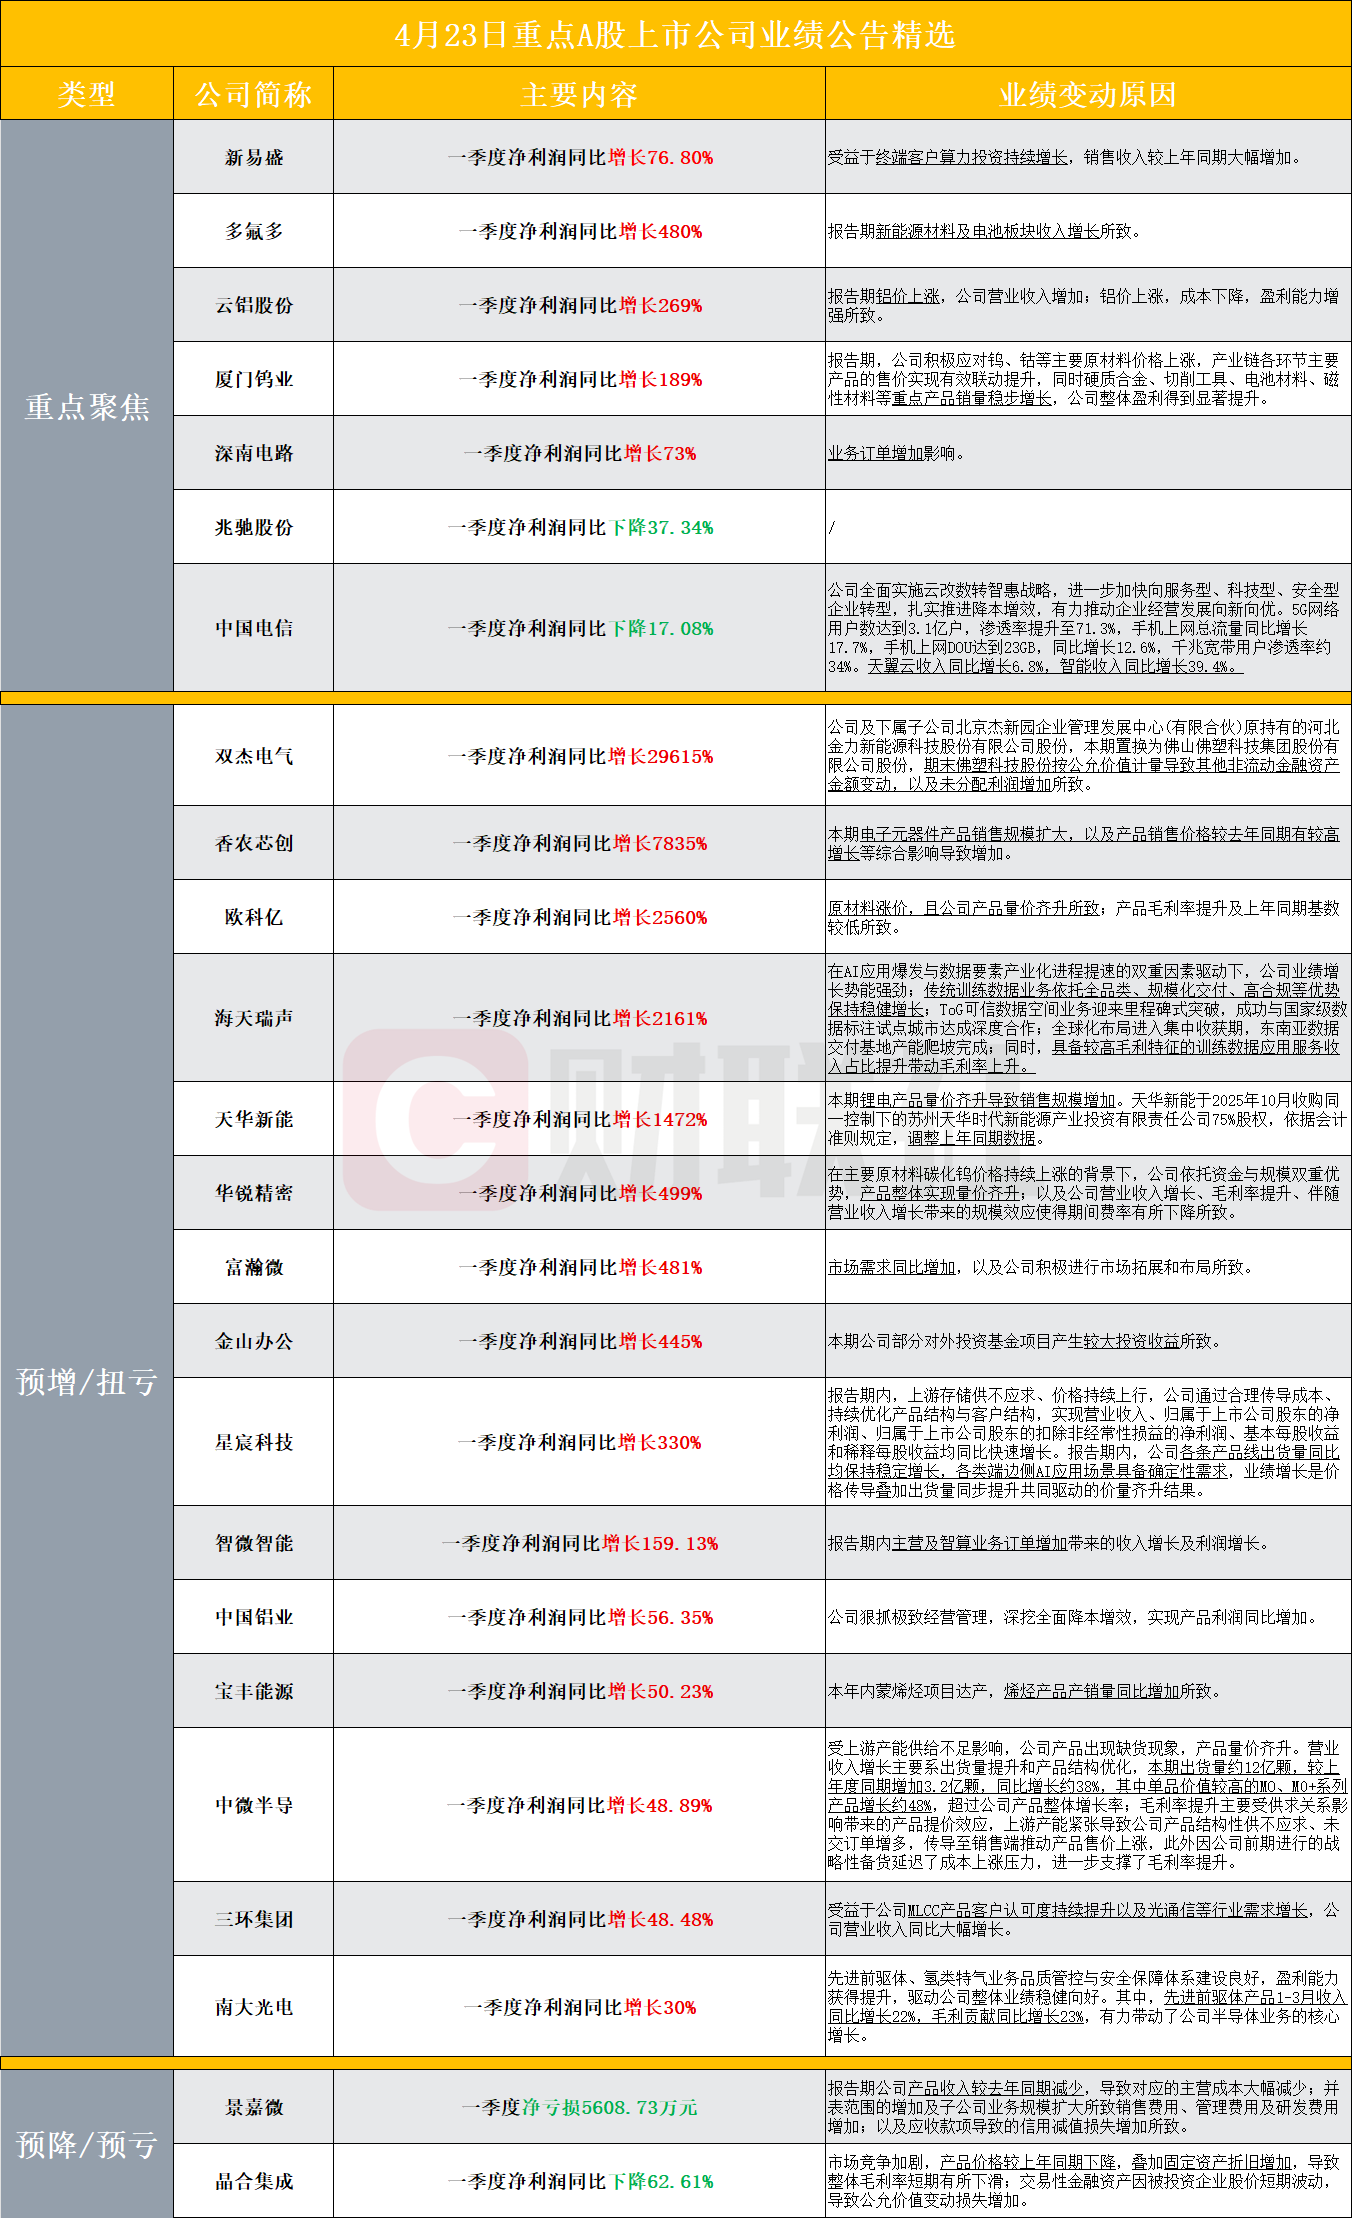Viewport: 1352px width, 2218px height.
Task: Click the 类型 column header
Action: [87, 94]
